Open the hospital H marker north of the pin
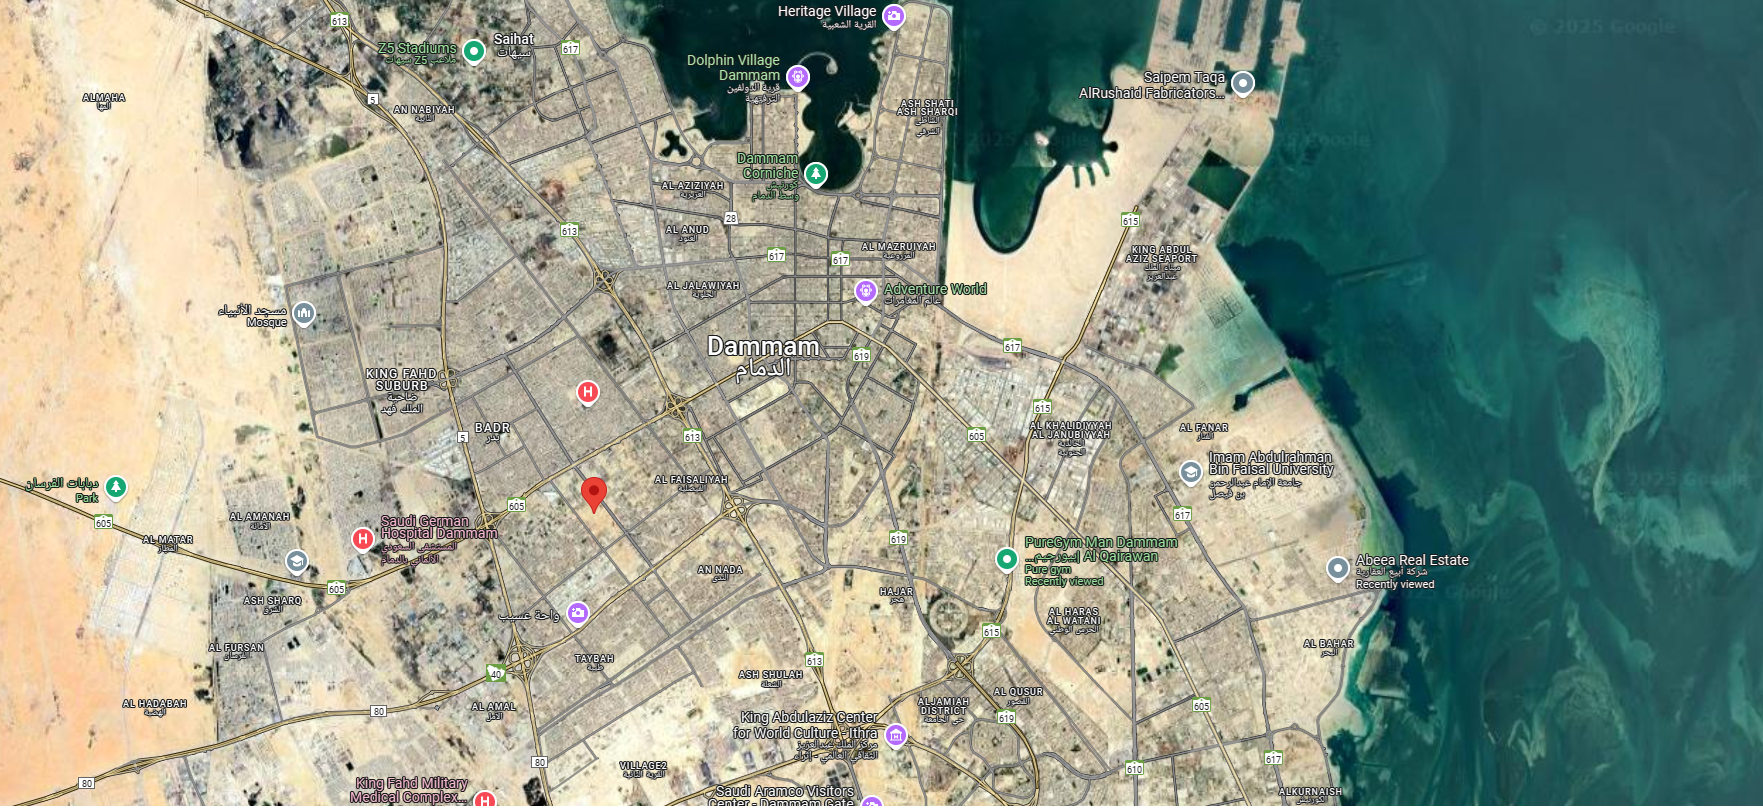Image resolution: width=1763 pixels, height=808 pixels. coord(588,393)
